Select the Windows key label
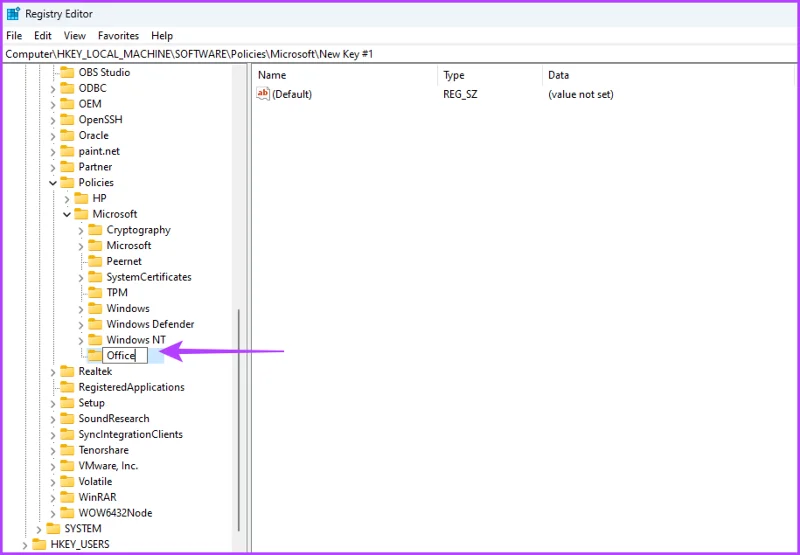 [x=128, y=309]
